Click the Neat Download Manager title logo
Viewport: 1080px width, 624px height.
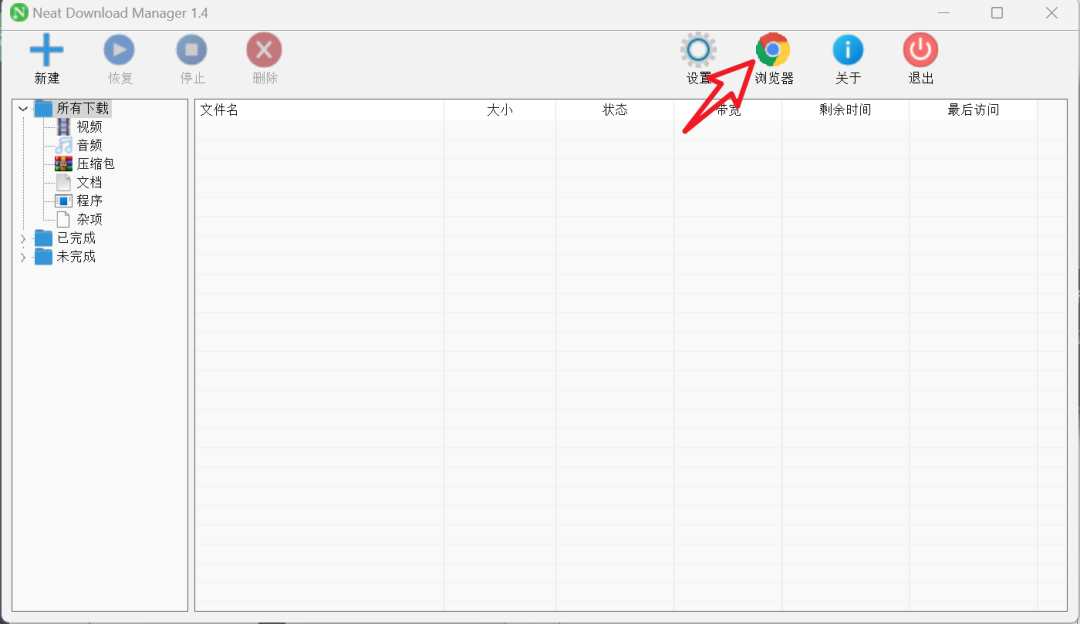tap(19, 12)
